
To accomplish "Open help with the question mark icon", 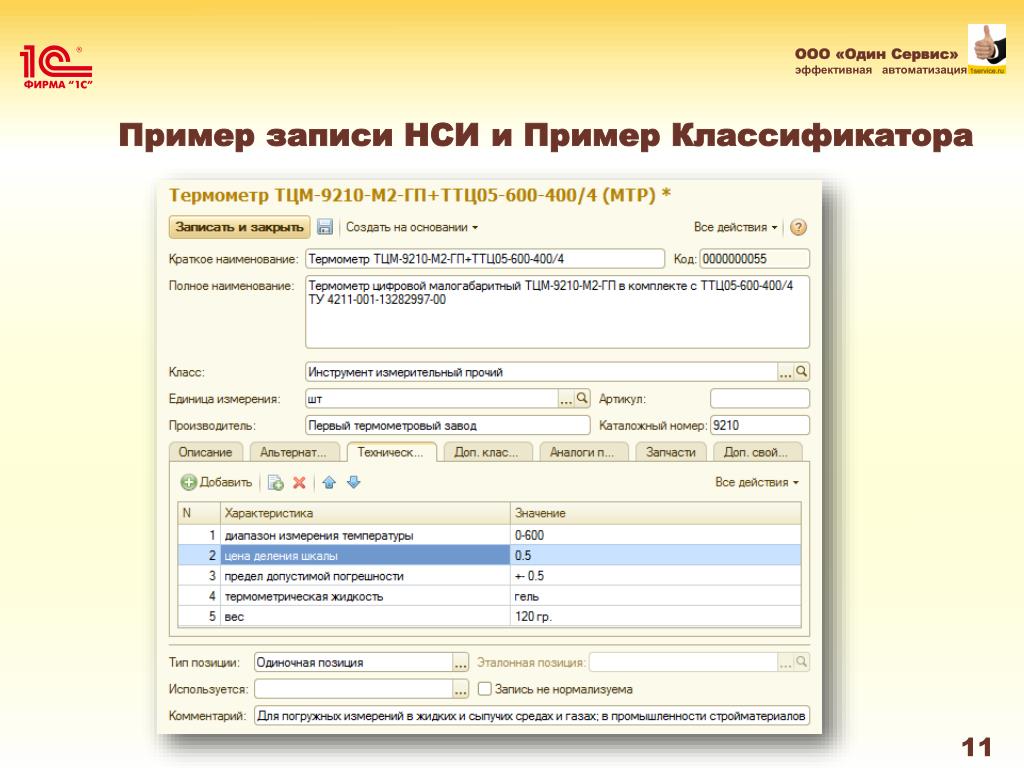I will (x=798, y=227).
